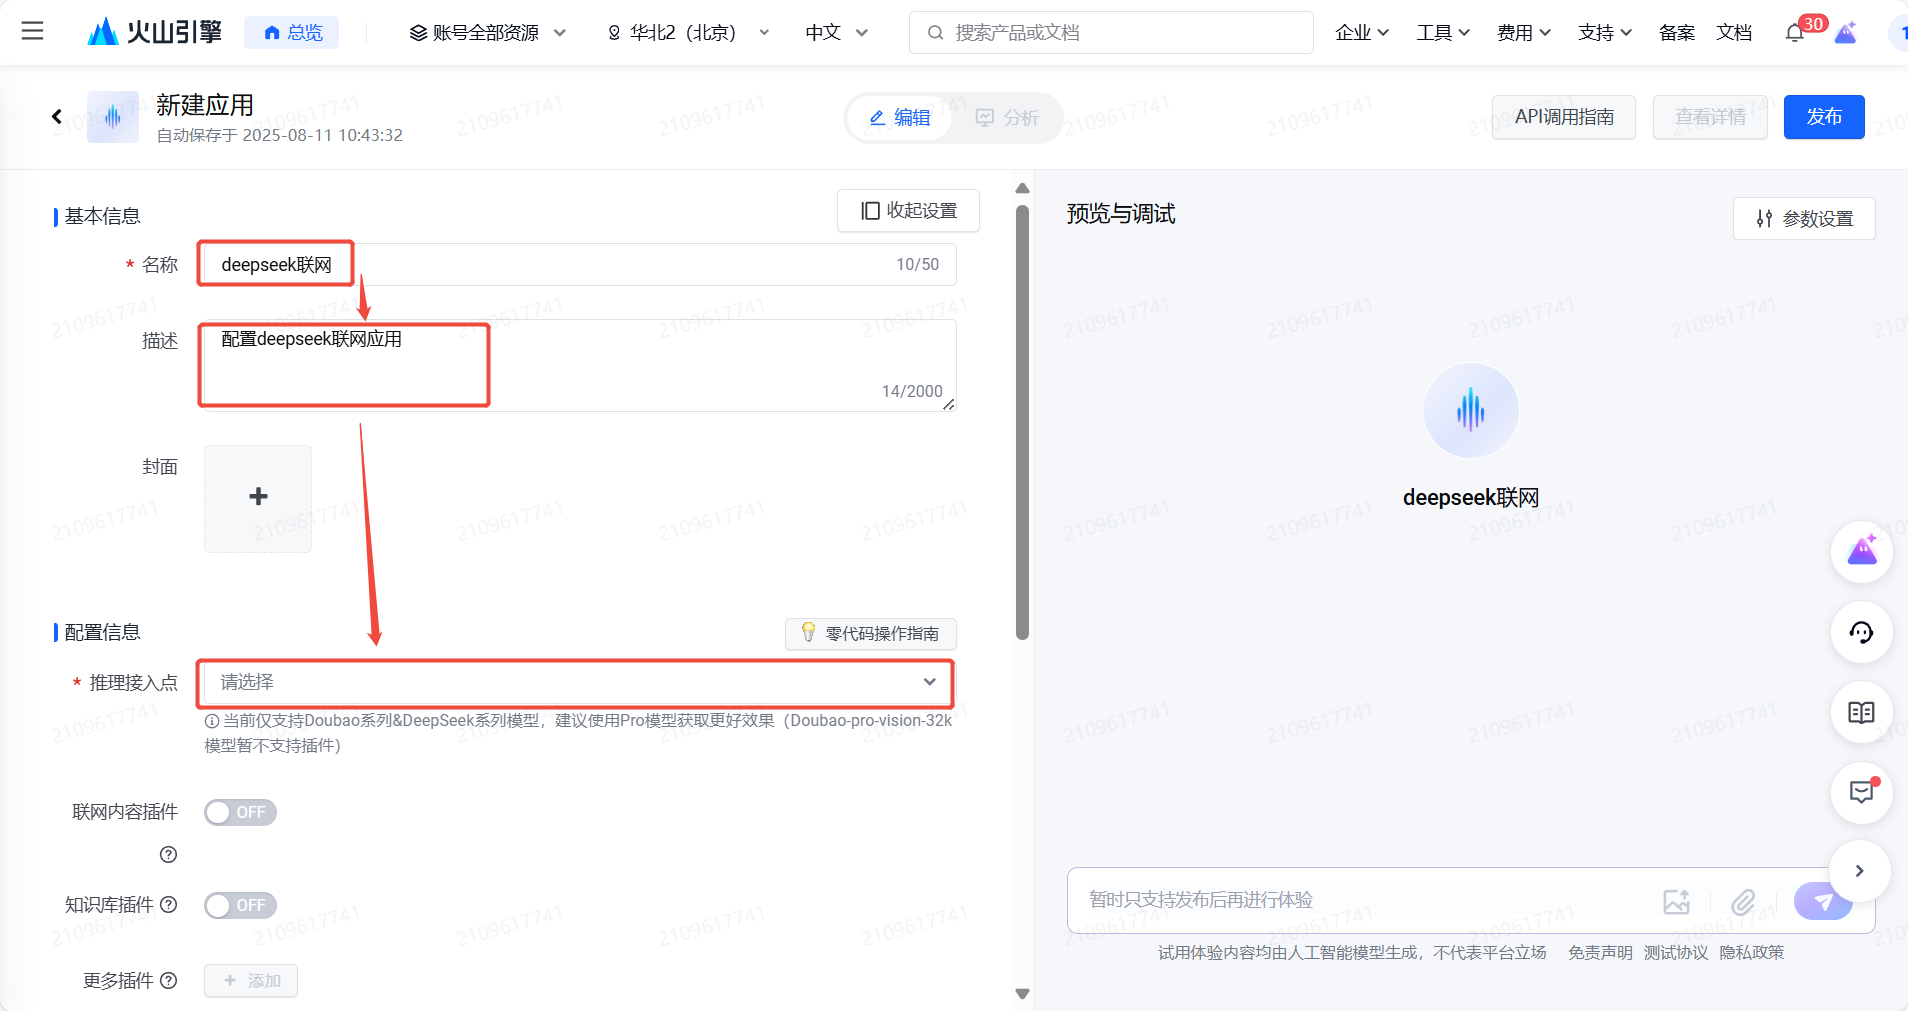Open the 工具 menu
The image size is (1908, 1011).
(1443, 33)
